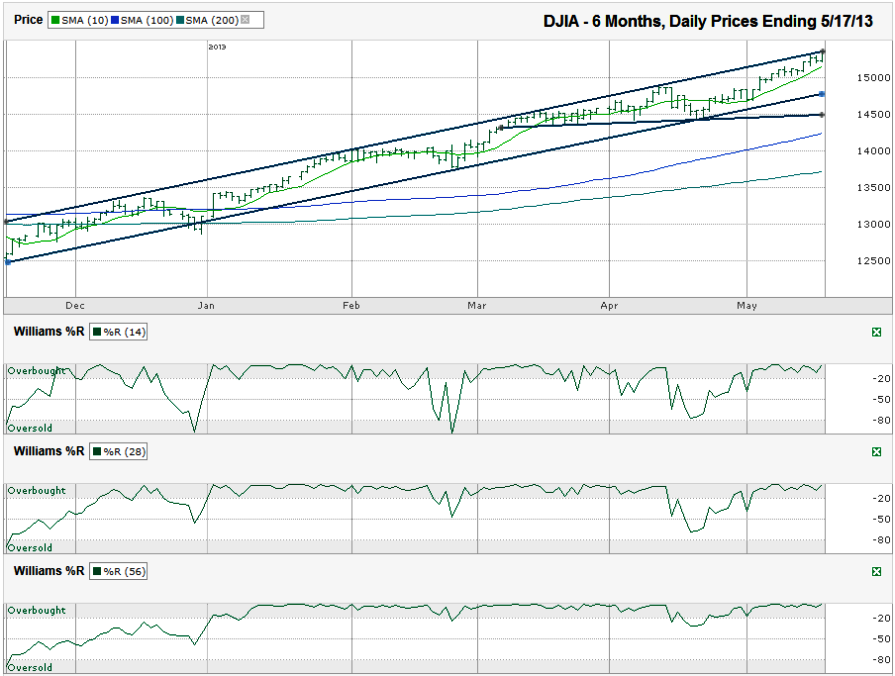
Task: Click the 2013 year marker label
Action: click(217, 47)
